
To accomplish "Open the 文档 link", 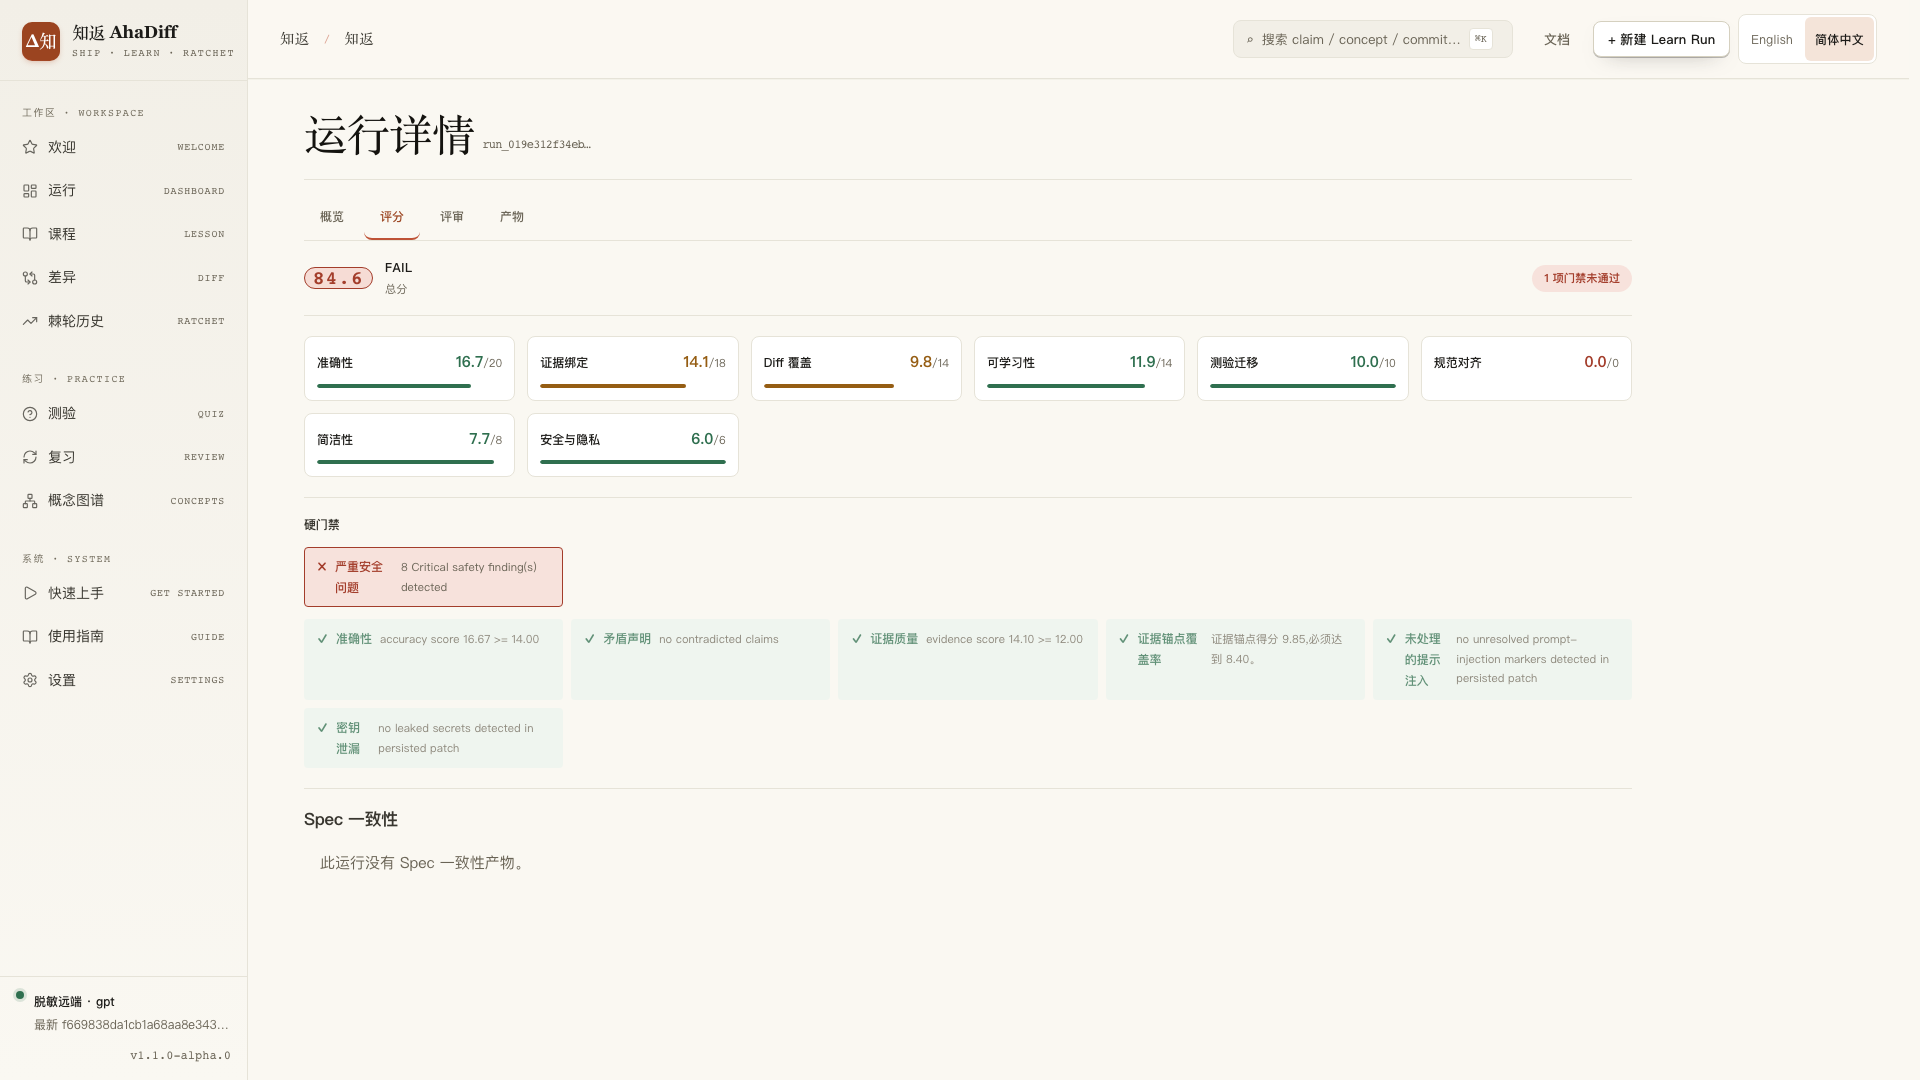I will point(1557,40).
